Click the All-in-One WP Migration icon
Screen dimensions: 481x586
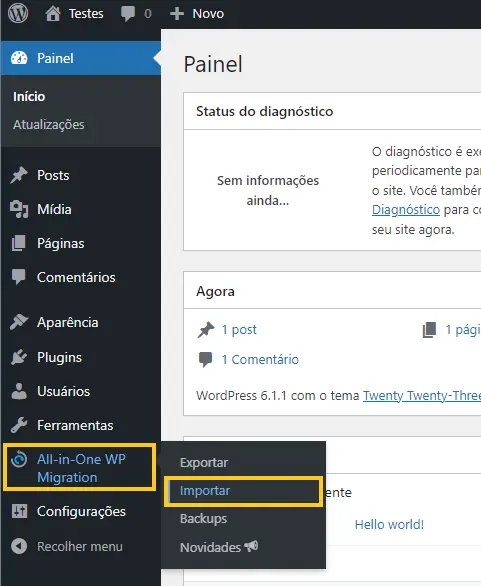19,459
